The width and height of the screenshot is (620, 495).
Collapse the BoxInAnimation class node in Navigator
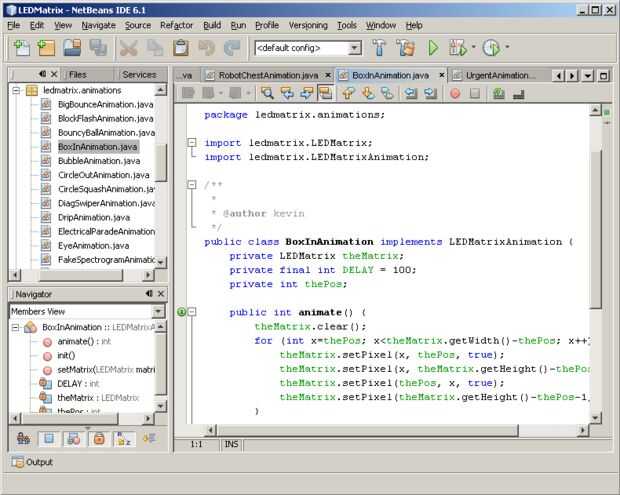[15, 327]
